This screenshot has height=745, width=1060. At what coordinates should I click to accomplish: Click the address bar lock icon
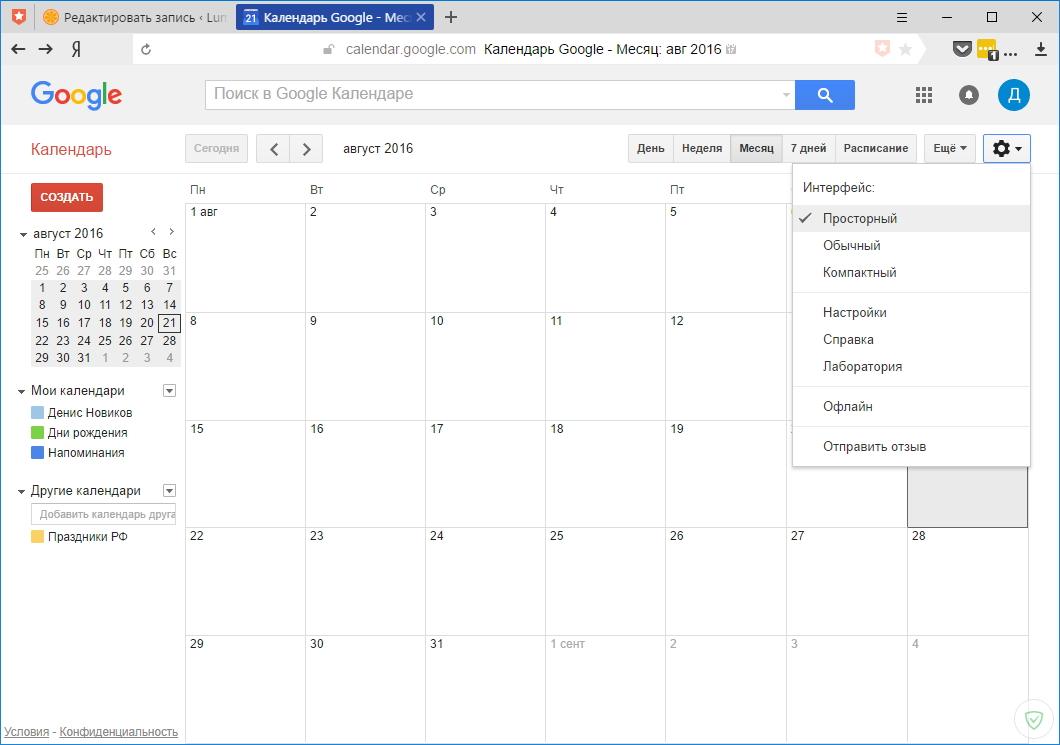329,49
